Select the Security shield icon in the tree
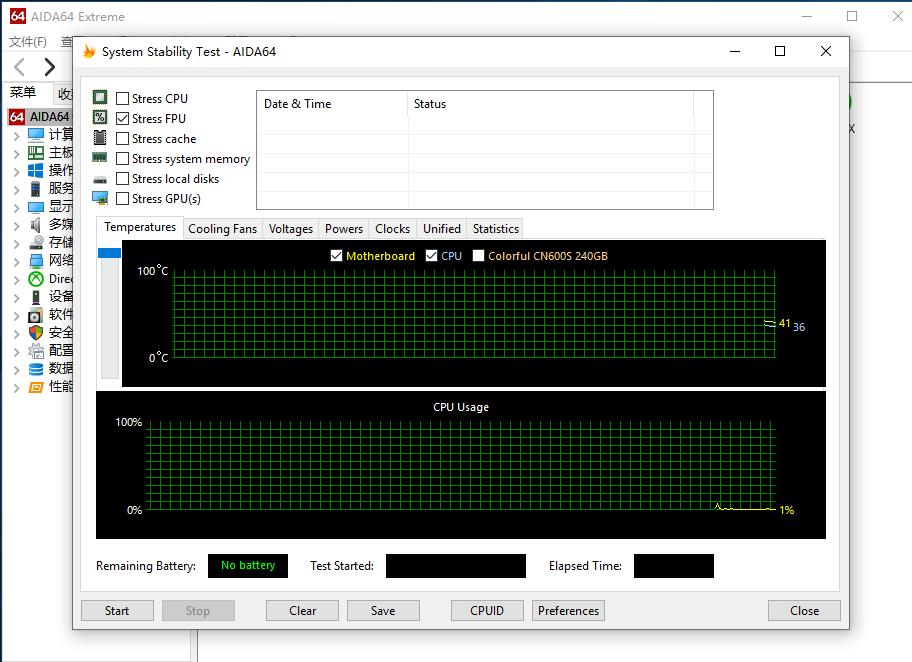Image resolution: width=912 pixels, height=662 pixels. 36,333
